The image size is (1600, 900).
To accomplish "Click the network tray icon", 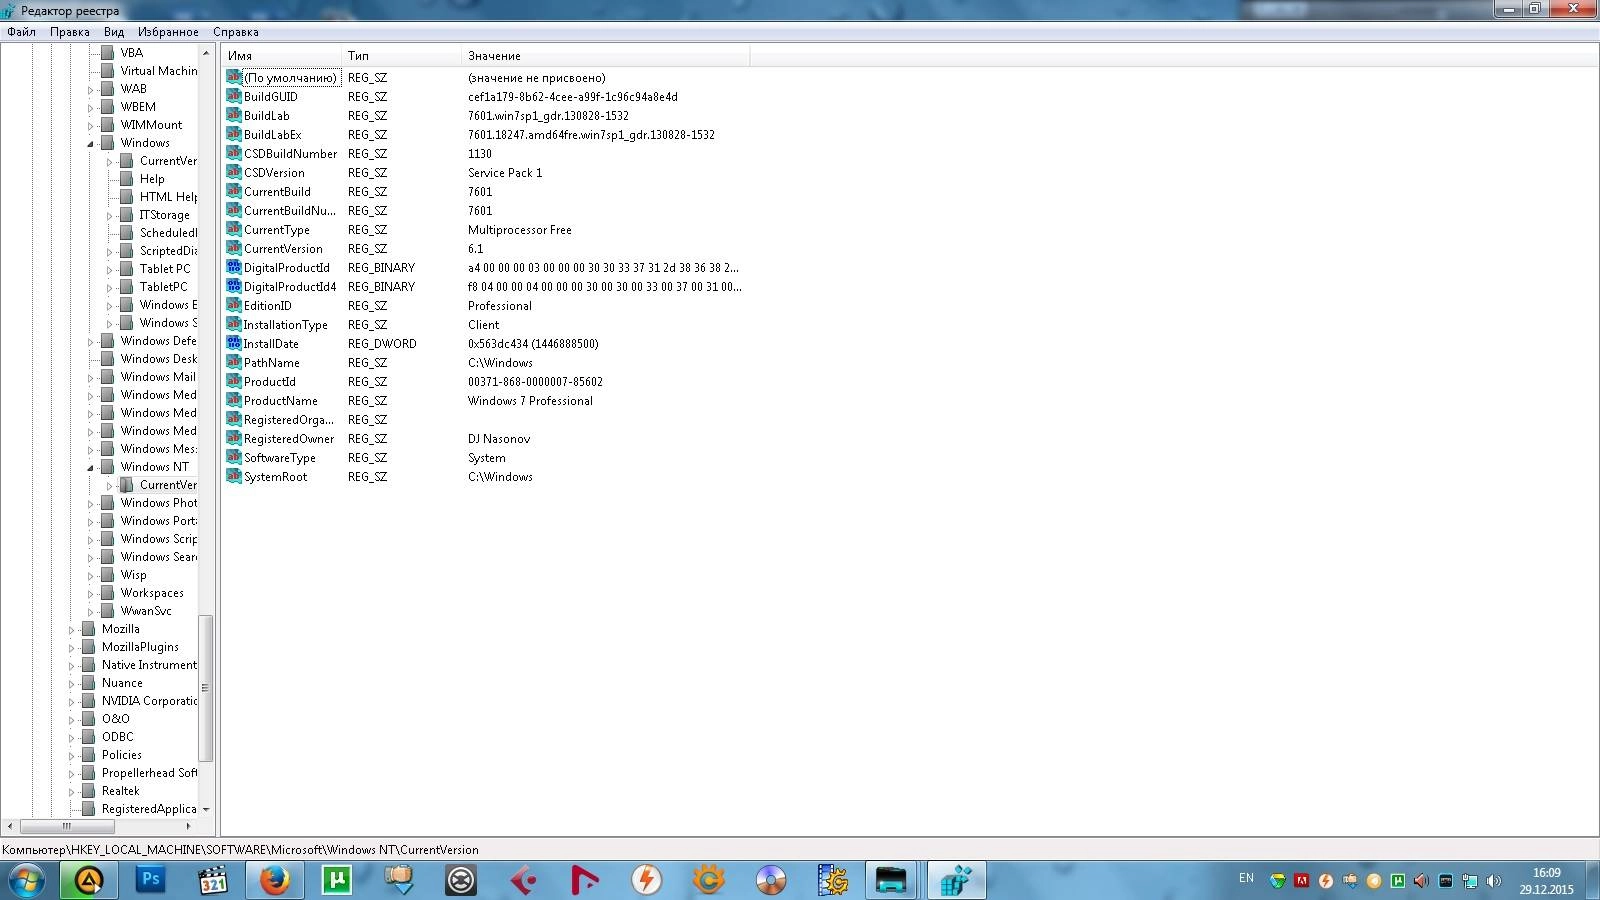I will [x=1470, y=881].
